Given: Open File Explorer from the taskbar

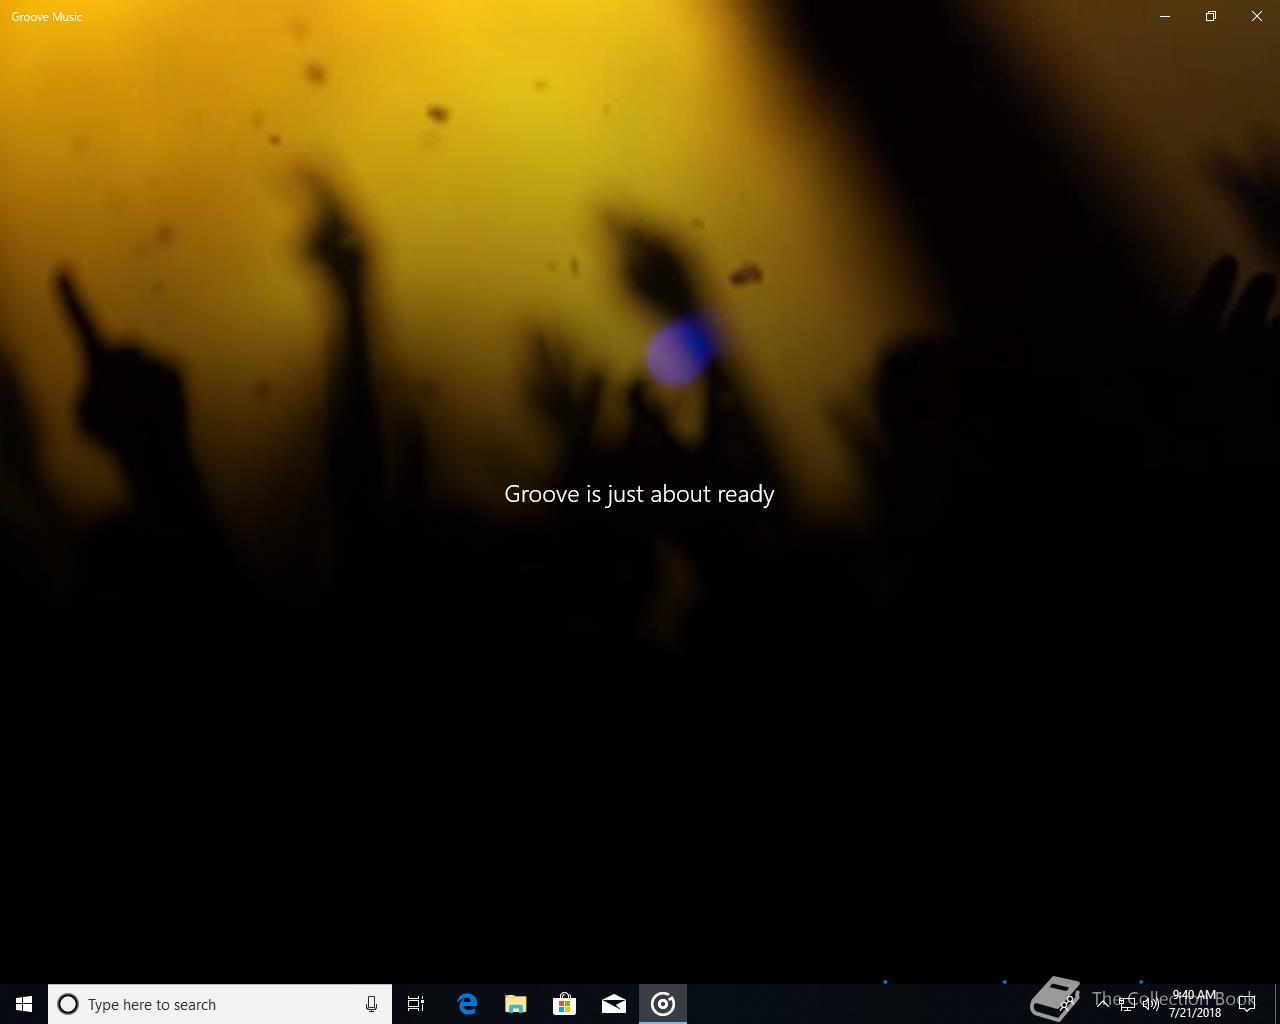Looking at the screenshot, I should click(x=515, y=1004).
